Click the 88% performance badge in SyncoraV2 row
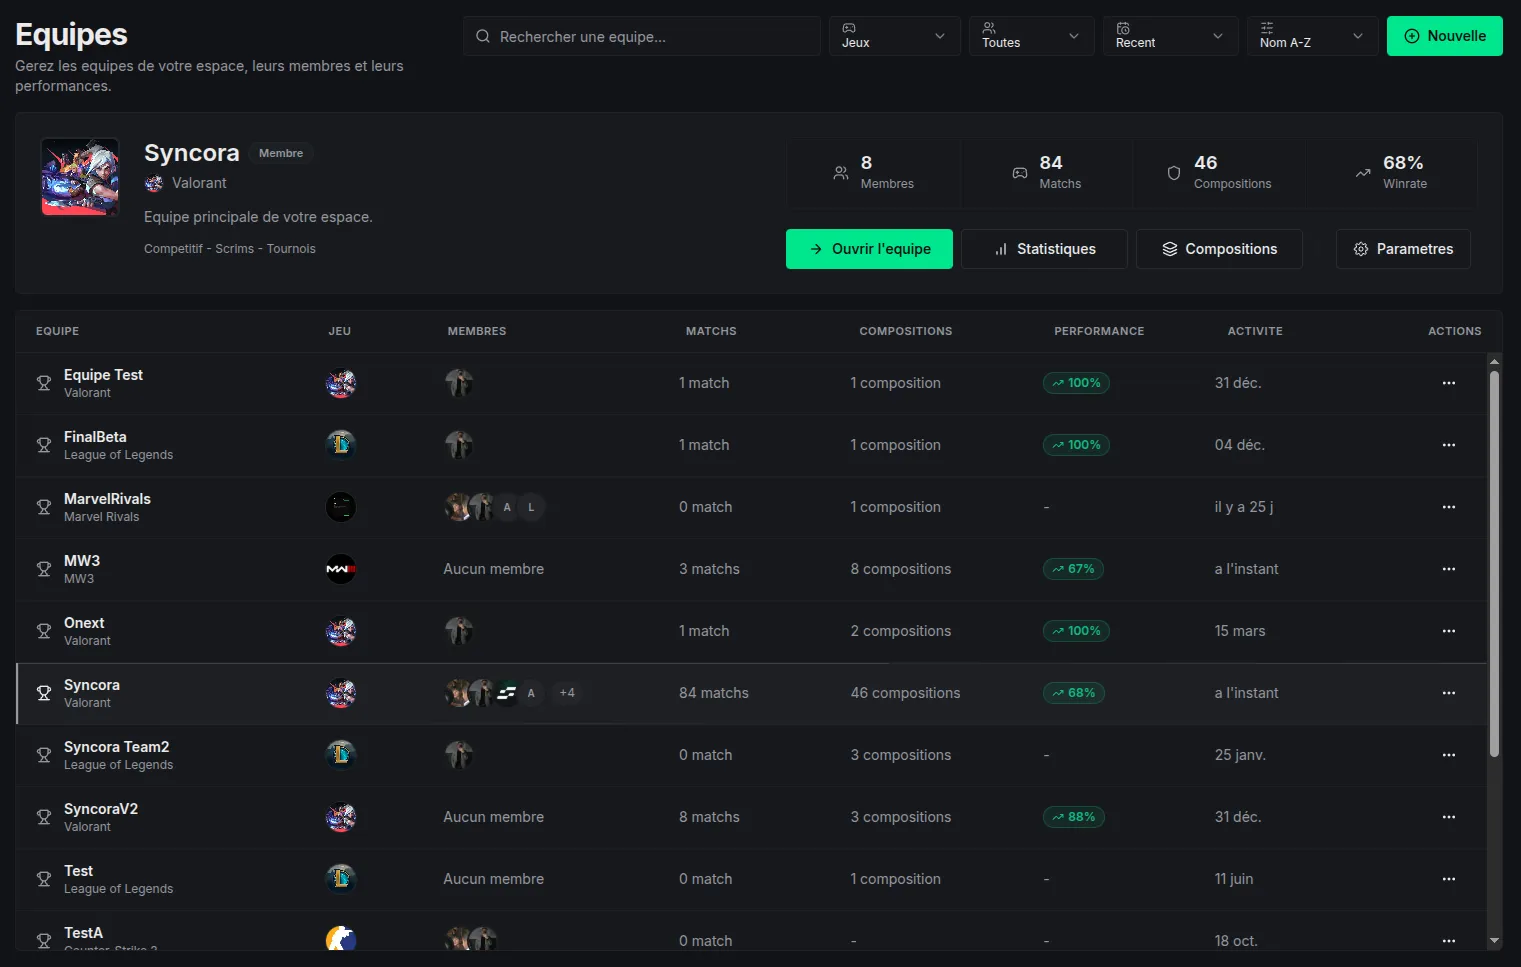Image resolution: width=1521 pixels, height=967 pixels. click(x=1073, y=817)
